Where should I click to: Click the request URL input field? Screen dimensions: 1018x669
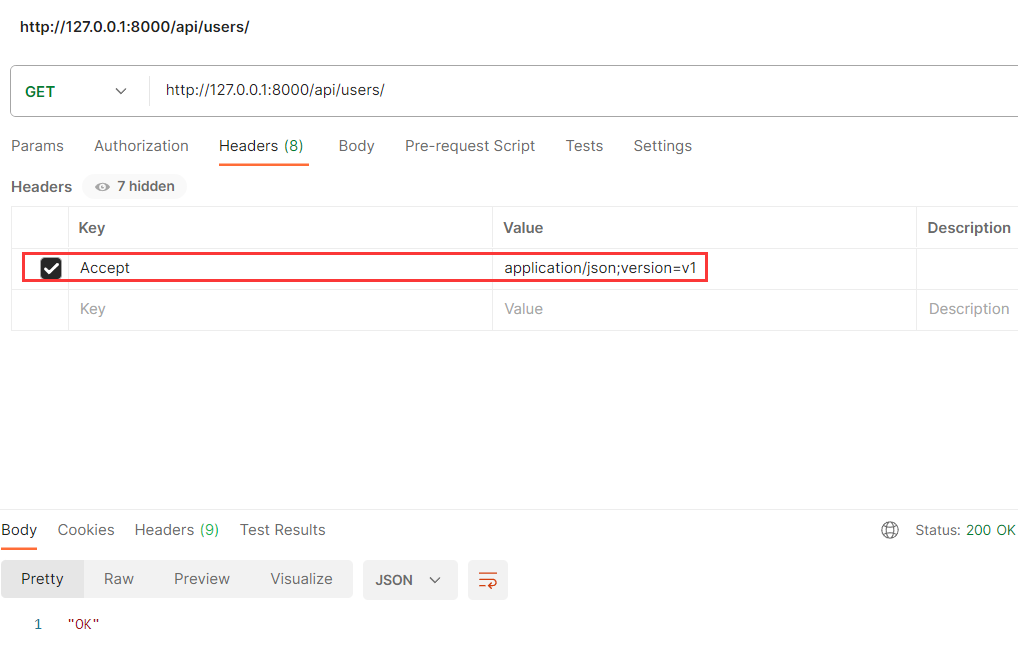coord(584,90)
